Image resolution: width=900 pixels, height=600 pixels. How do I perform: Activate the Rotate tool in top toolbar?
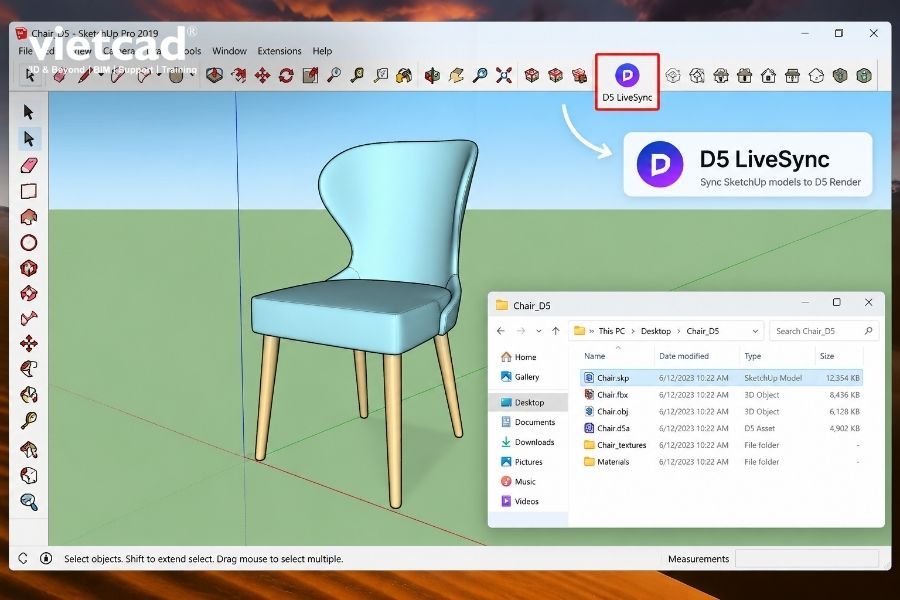pos(286,75)
